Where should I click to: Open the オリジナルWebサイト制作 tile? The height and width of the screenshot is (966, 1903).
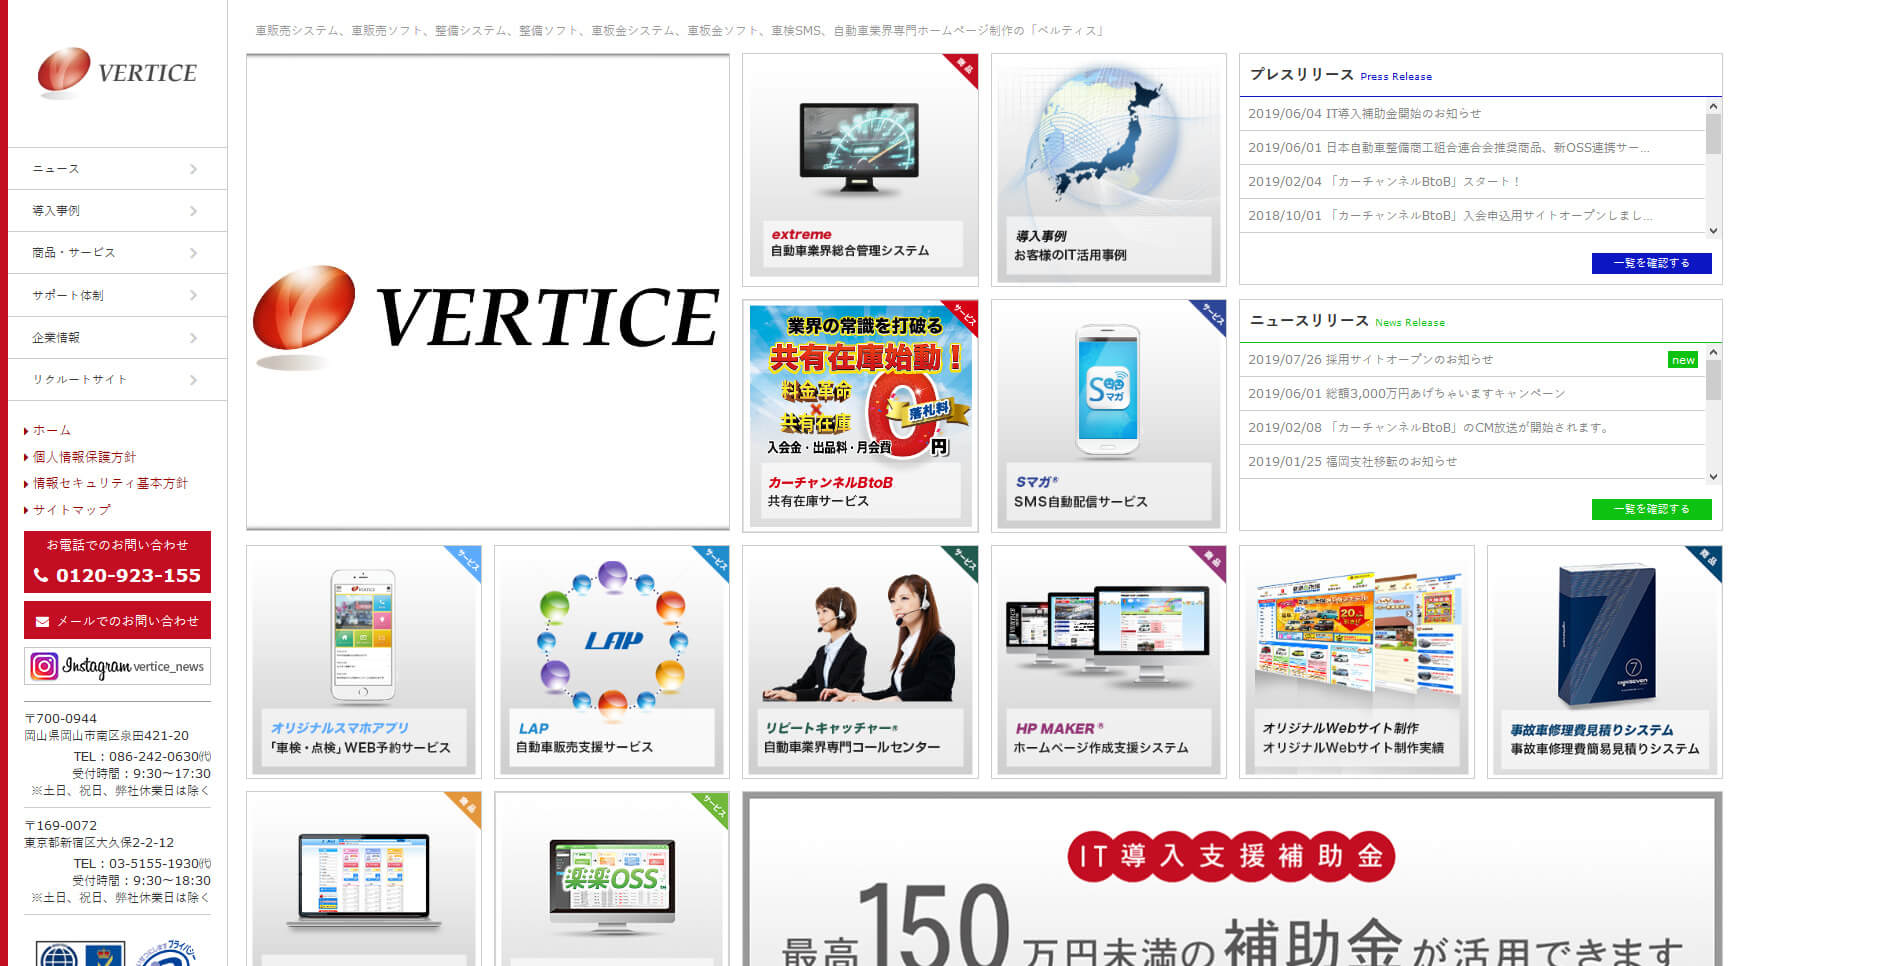tap(1356, 662)
